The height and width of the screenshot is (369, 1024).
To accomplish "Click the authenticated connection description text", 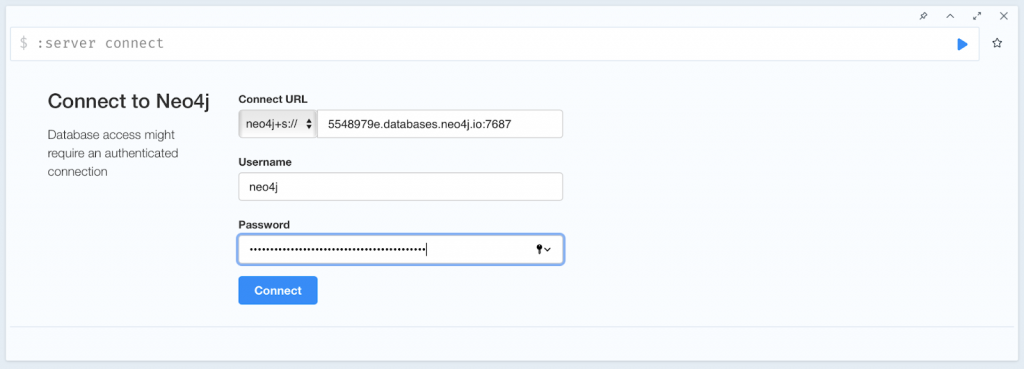I will 113,153.
